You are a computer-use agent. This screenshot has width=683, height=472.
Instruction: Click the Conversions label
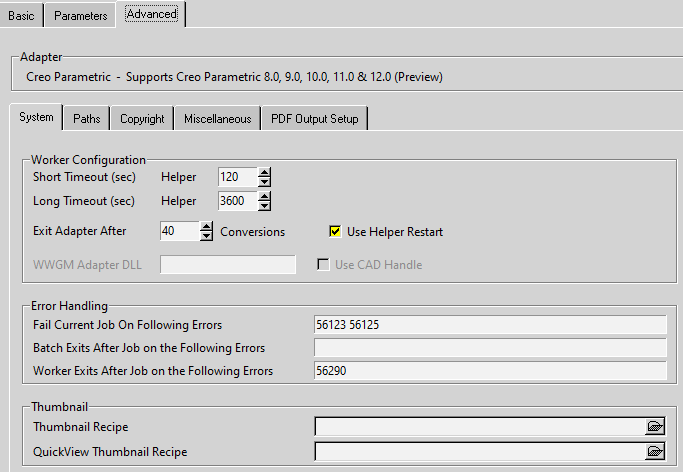[x=253, y=232]
